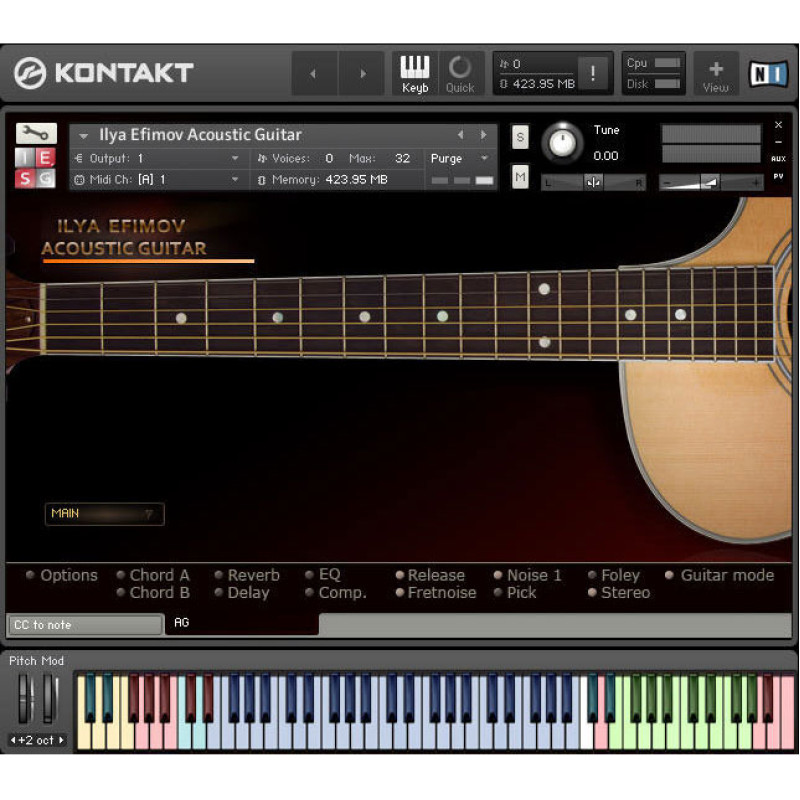The height and width of the screenshot is (800, 800).
Task: Toggle the Keyb on-screen keyboard button
Action: (x=415, y=74)
